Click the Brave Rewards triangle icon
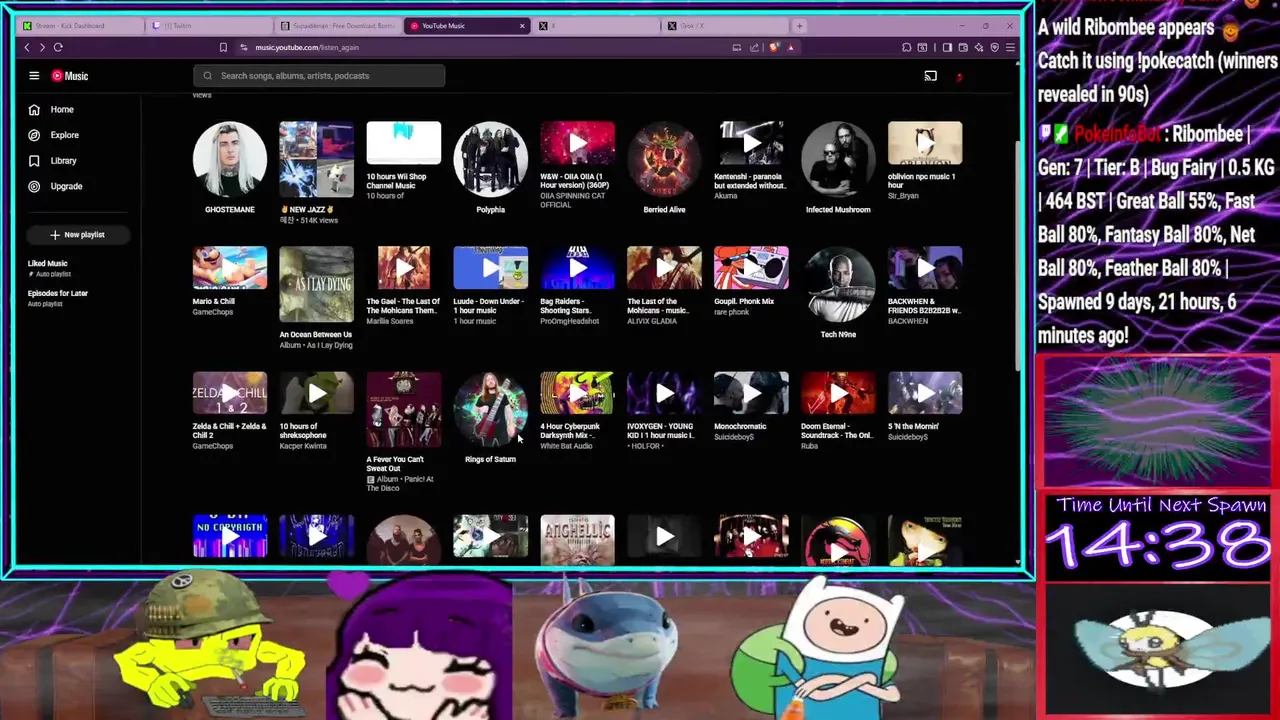1280x720 pixels. coord(790,47)
